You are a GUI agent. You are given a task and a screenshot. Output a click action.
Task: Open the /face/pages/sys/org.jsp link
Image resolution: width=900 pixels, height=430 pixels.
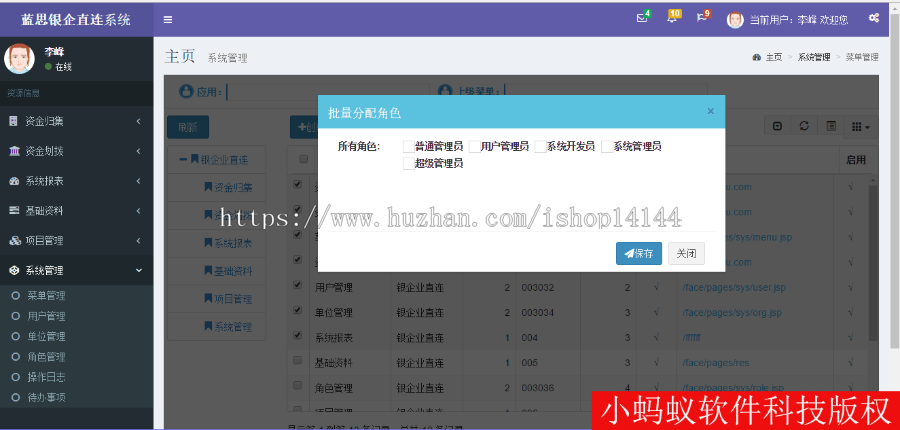732,313
